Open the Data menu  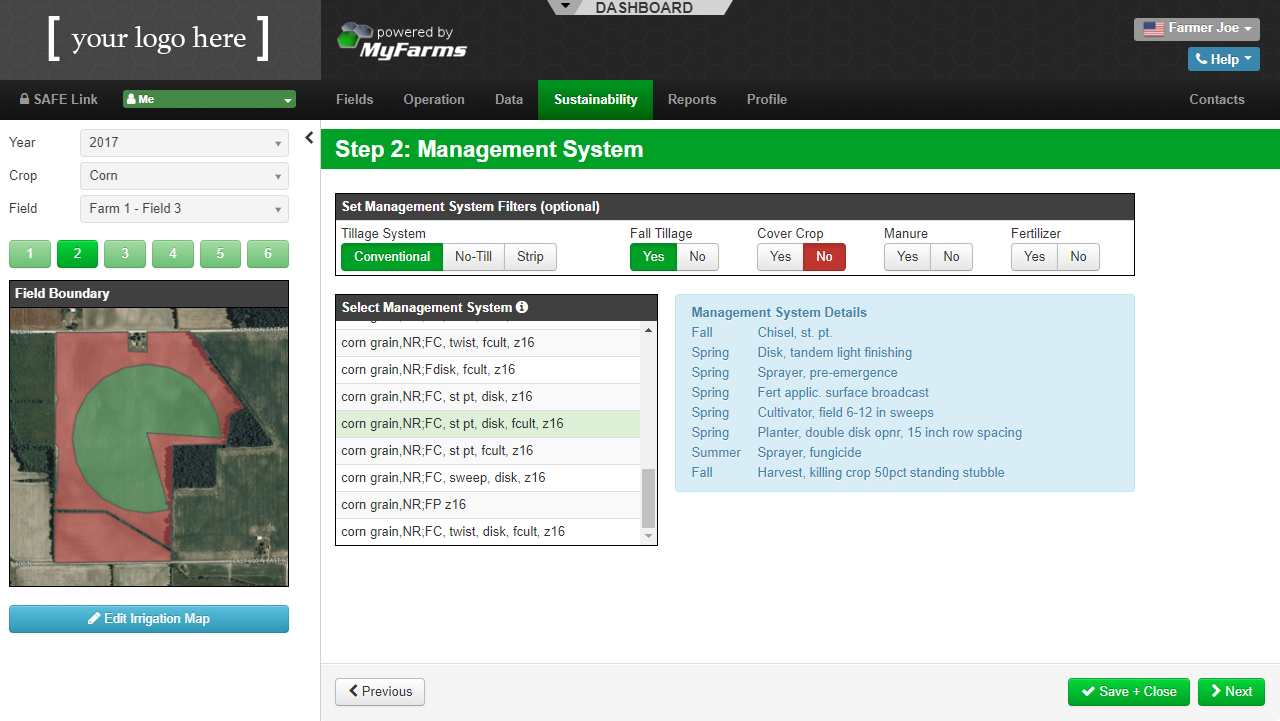coord(509,100)
